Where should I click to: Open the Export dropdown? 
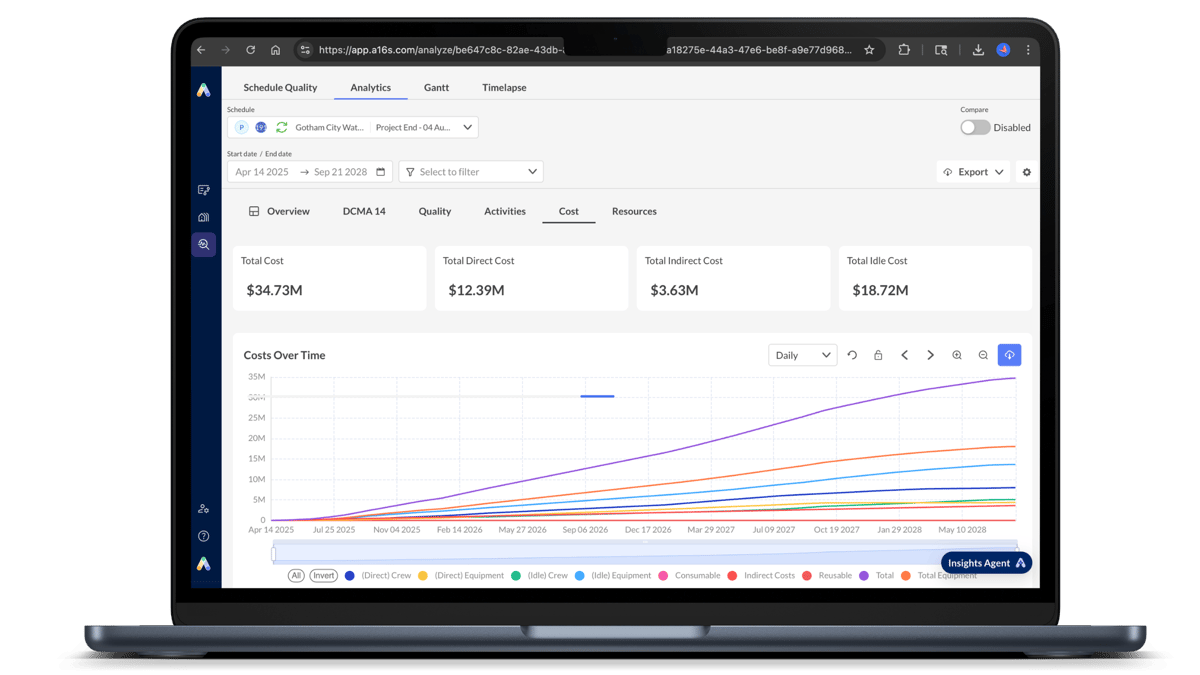point(973,172)
